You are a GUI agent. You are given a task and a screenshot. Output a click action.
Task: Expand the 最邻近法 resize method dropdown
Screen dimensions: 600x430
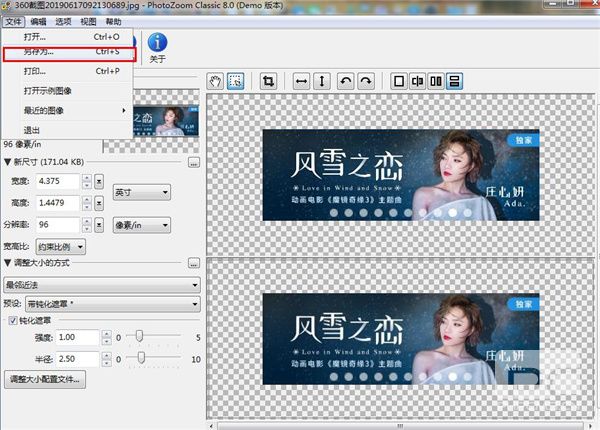pyautogui.click(x=101, y=285)
